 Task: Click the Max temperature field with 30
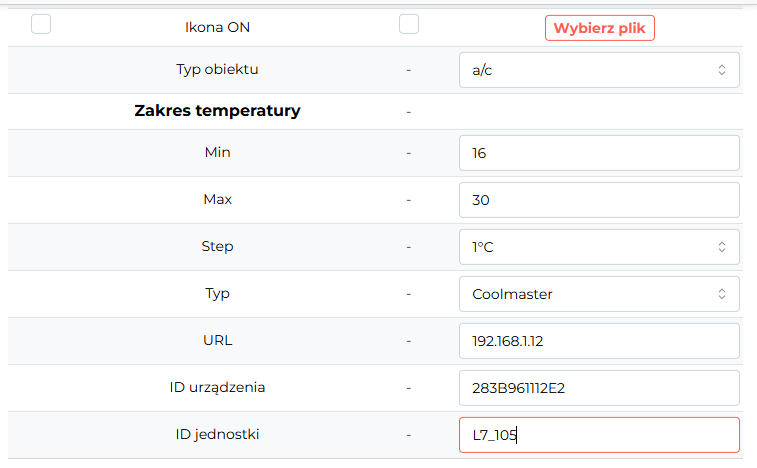[x=599, y=200]
